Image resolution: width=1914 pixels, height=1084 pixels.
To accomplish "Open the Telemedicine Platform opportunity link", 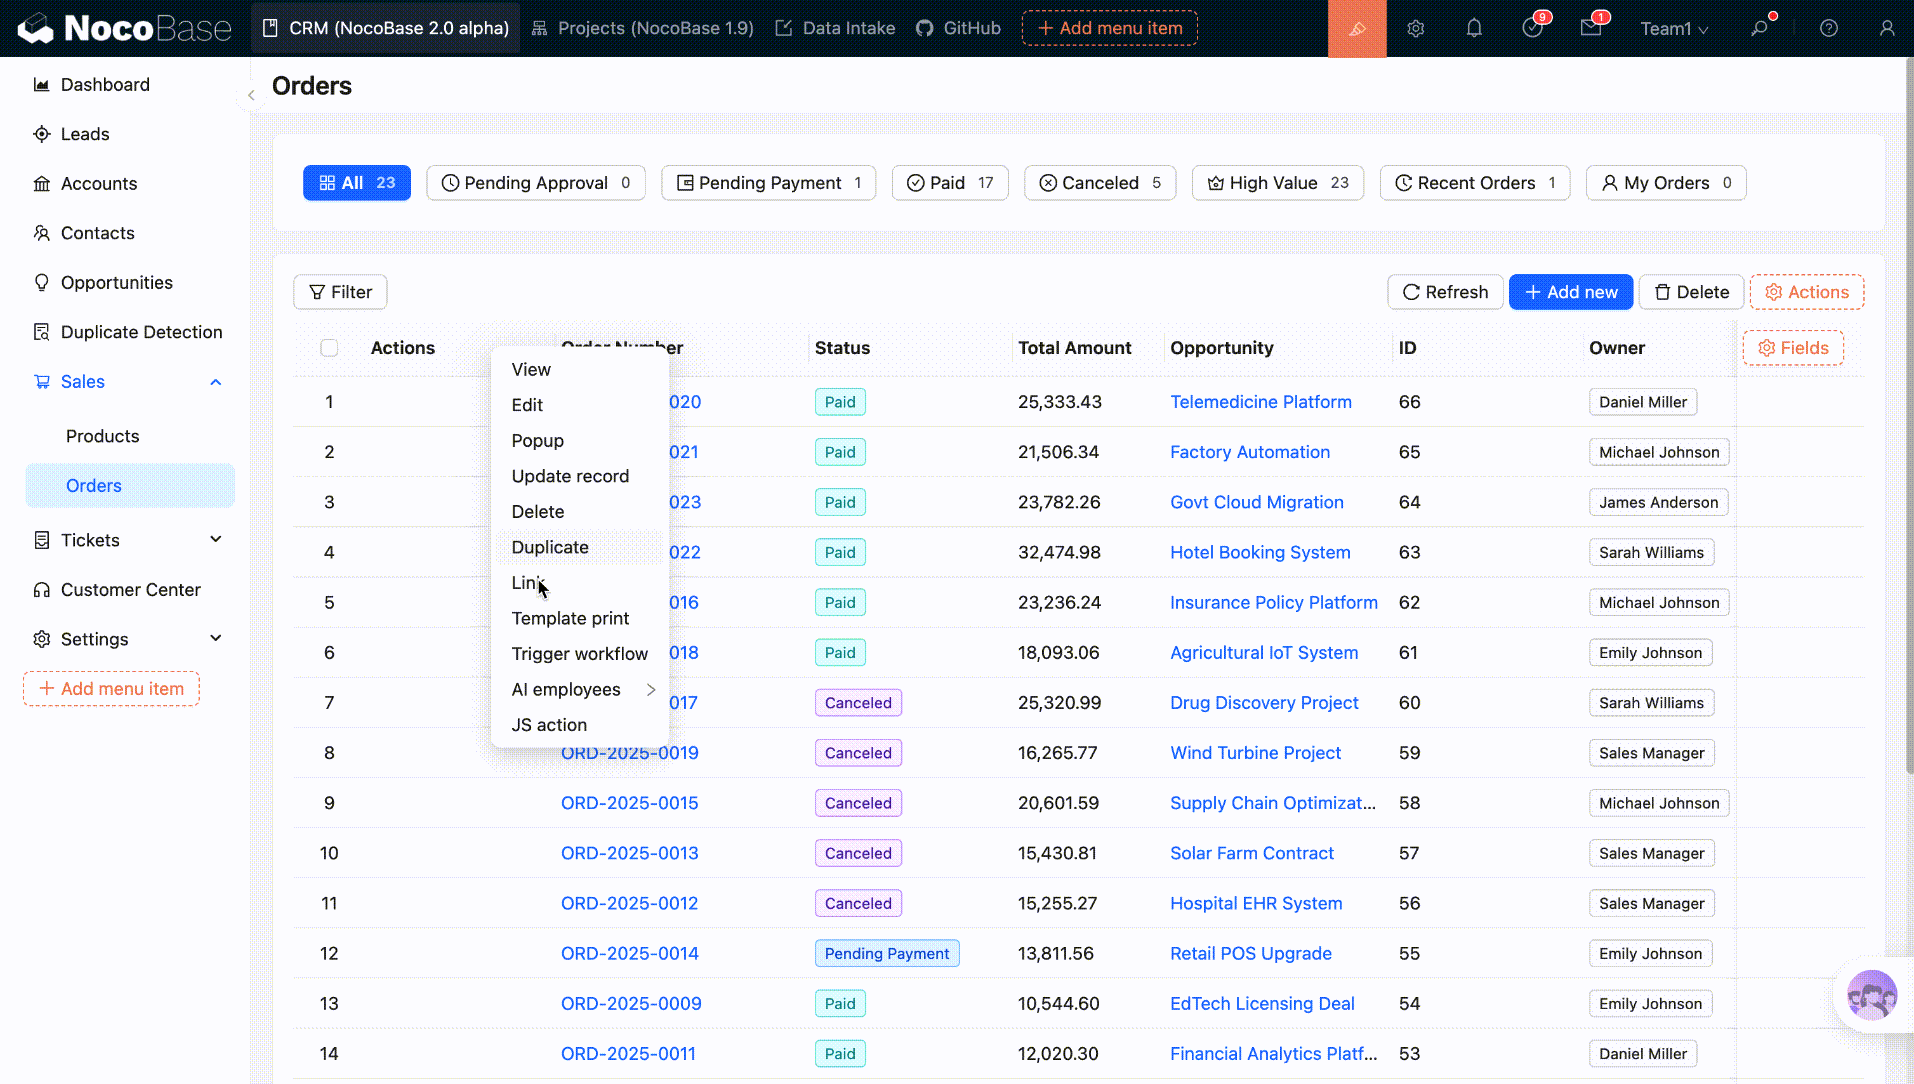I will click(x=1260, y=402).
